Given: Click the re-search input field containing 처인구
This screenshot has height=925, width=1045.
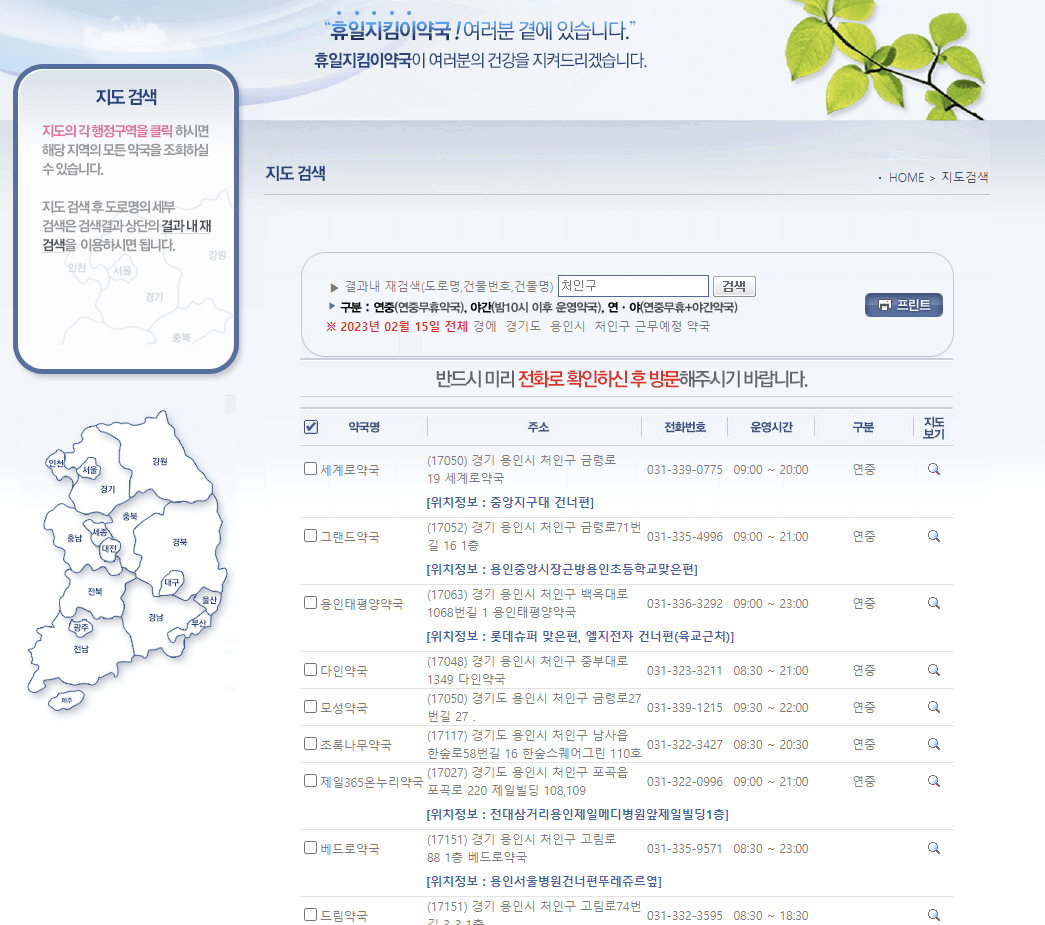Looking at the screenshot, I should tap(633, 286).
